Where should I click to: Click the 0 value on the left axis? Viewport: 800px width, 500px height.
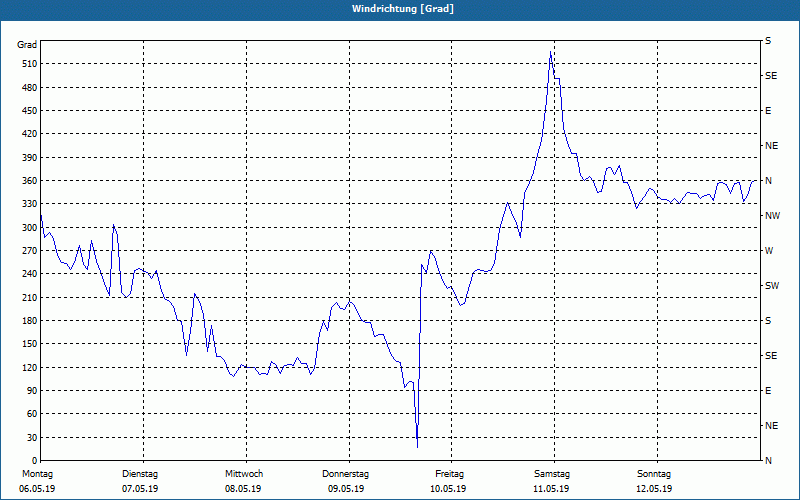(33, 461)
